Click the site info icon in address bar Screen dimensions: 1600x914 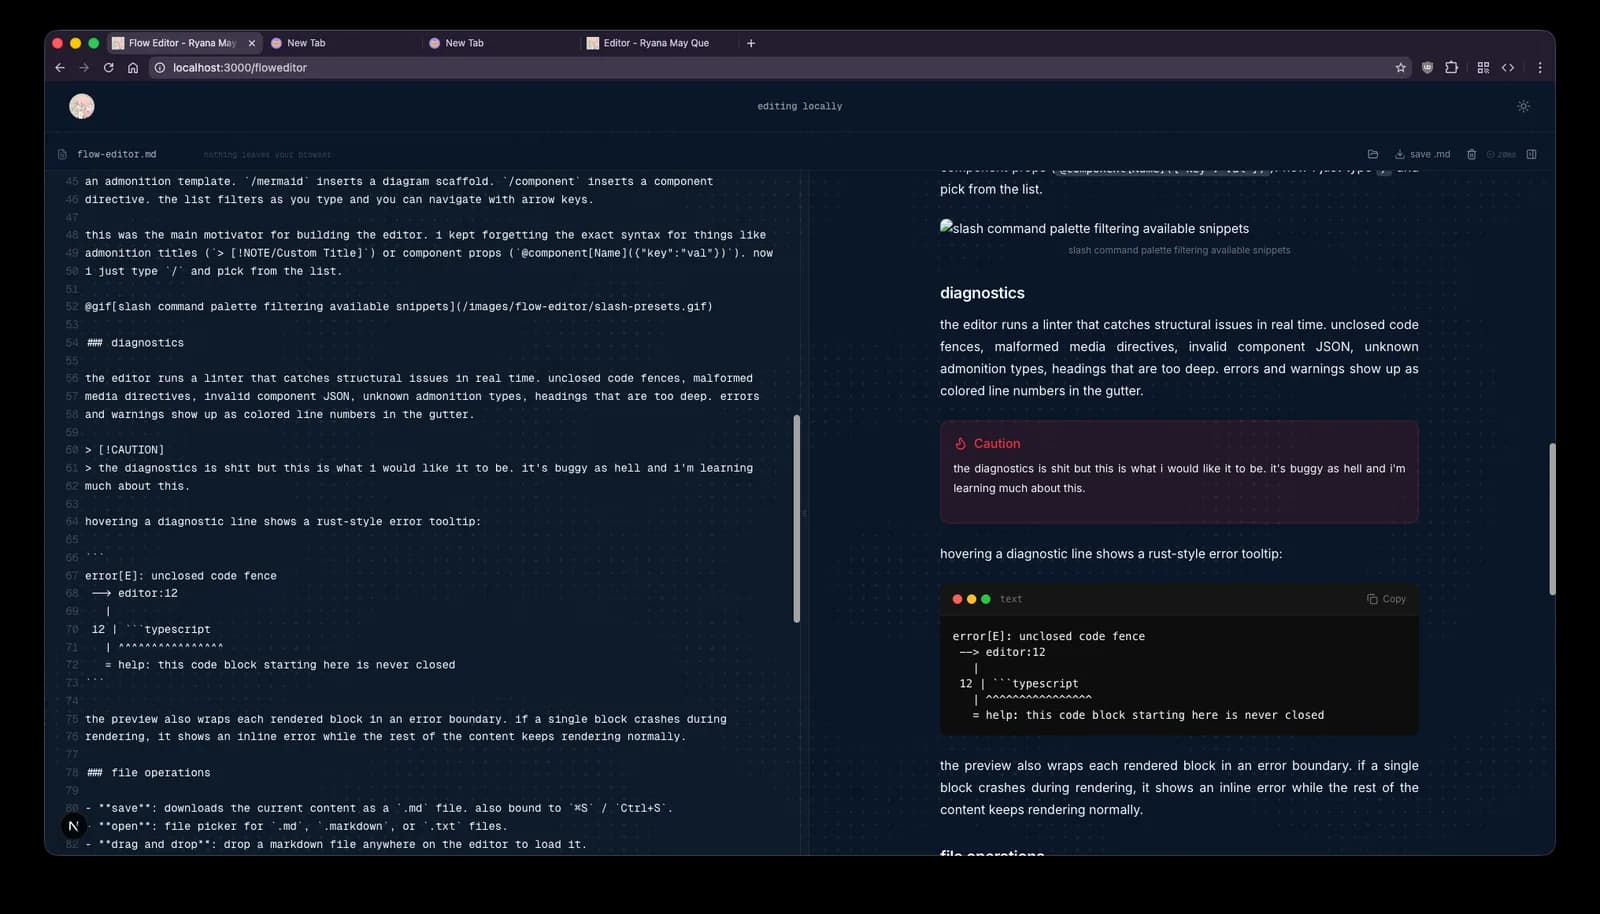point(159,68)
